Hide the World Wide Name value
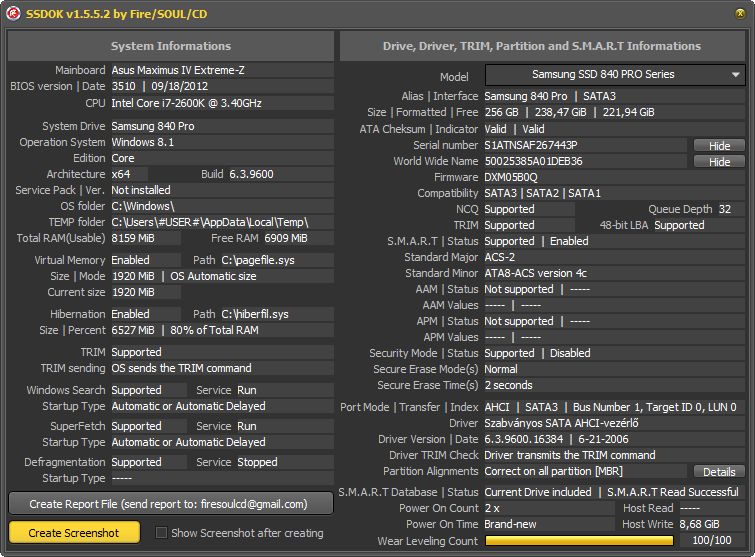This screenshot has width=755, height=557. pos(719,162)
